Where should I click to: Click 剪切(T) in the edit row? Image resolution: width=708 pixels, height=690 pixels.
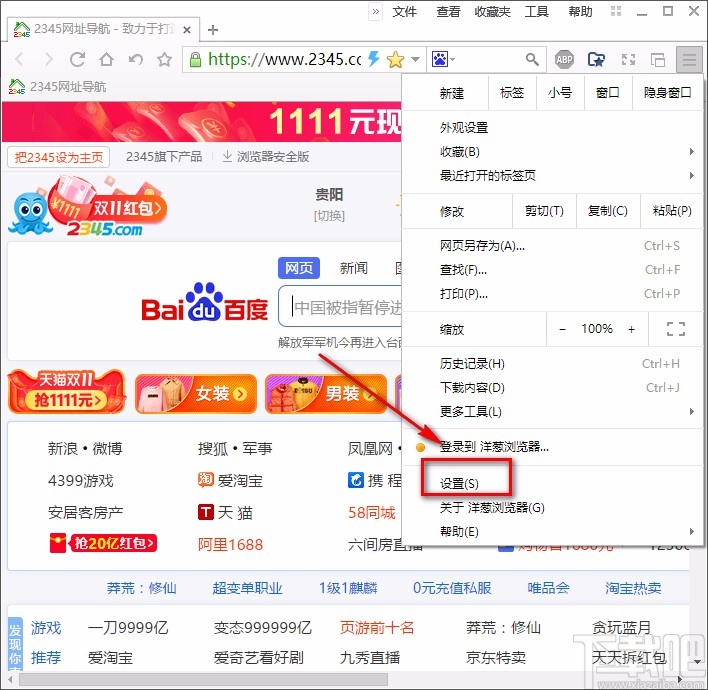[544, 211]
